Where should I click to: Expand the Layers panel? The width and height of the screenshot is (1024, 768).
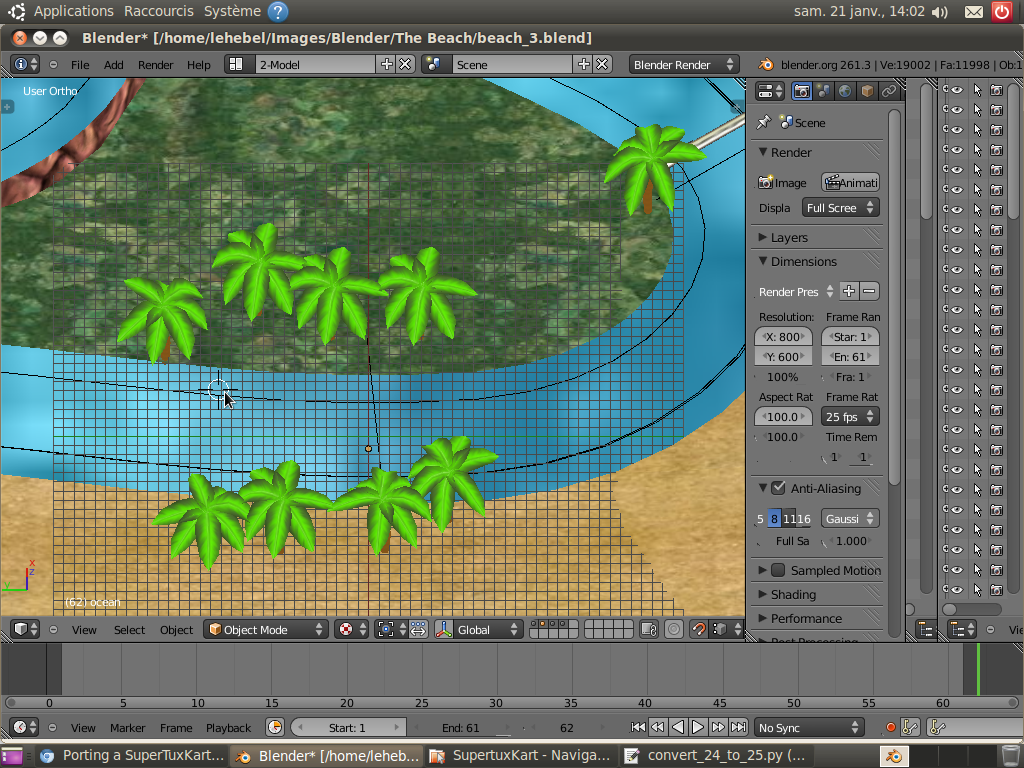pos(789,237)
